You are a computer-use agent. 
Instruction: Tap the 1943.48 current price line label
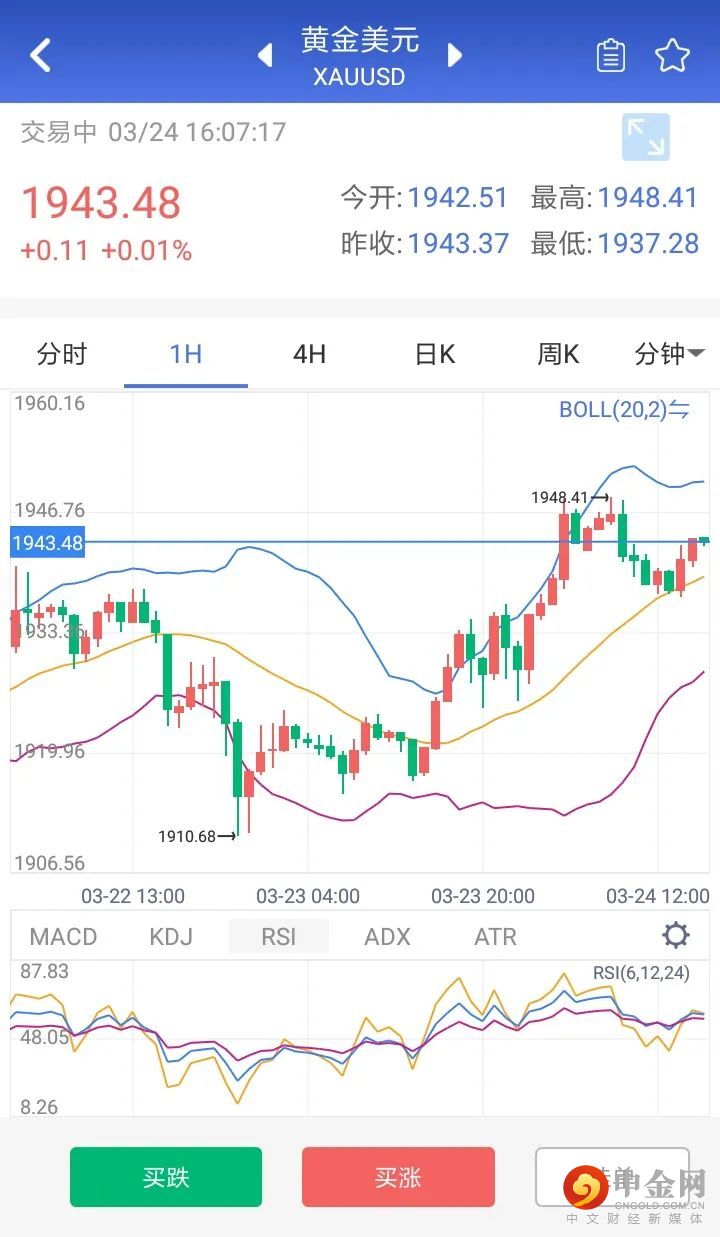[x=47, y=543]
